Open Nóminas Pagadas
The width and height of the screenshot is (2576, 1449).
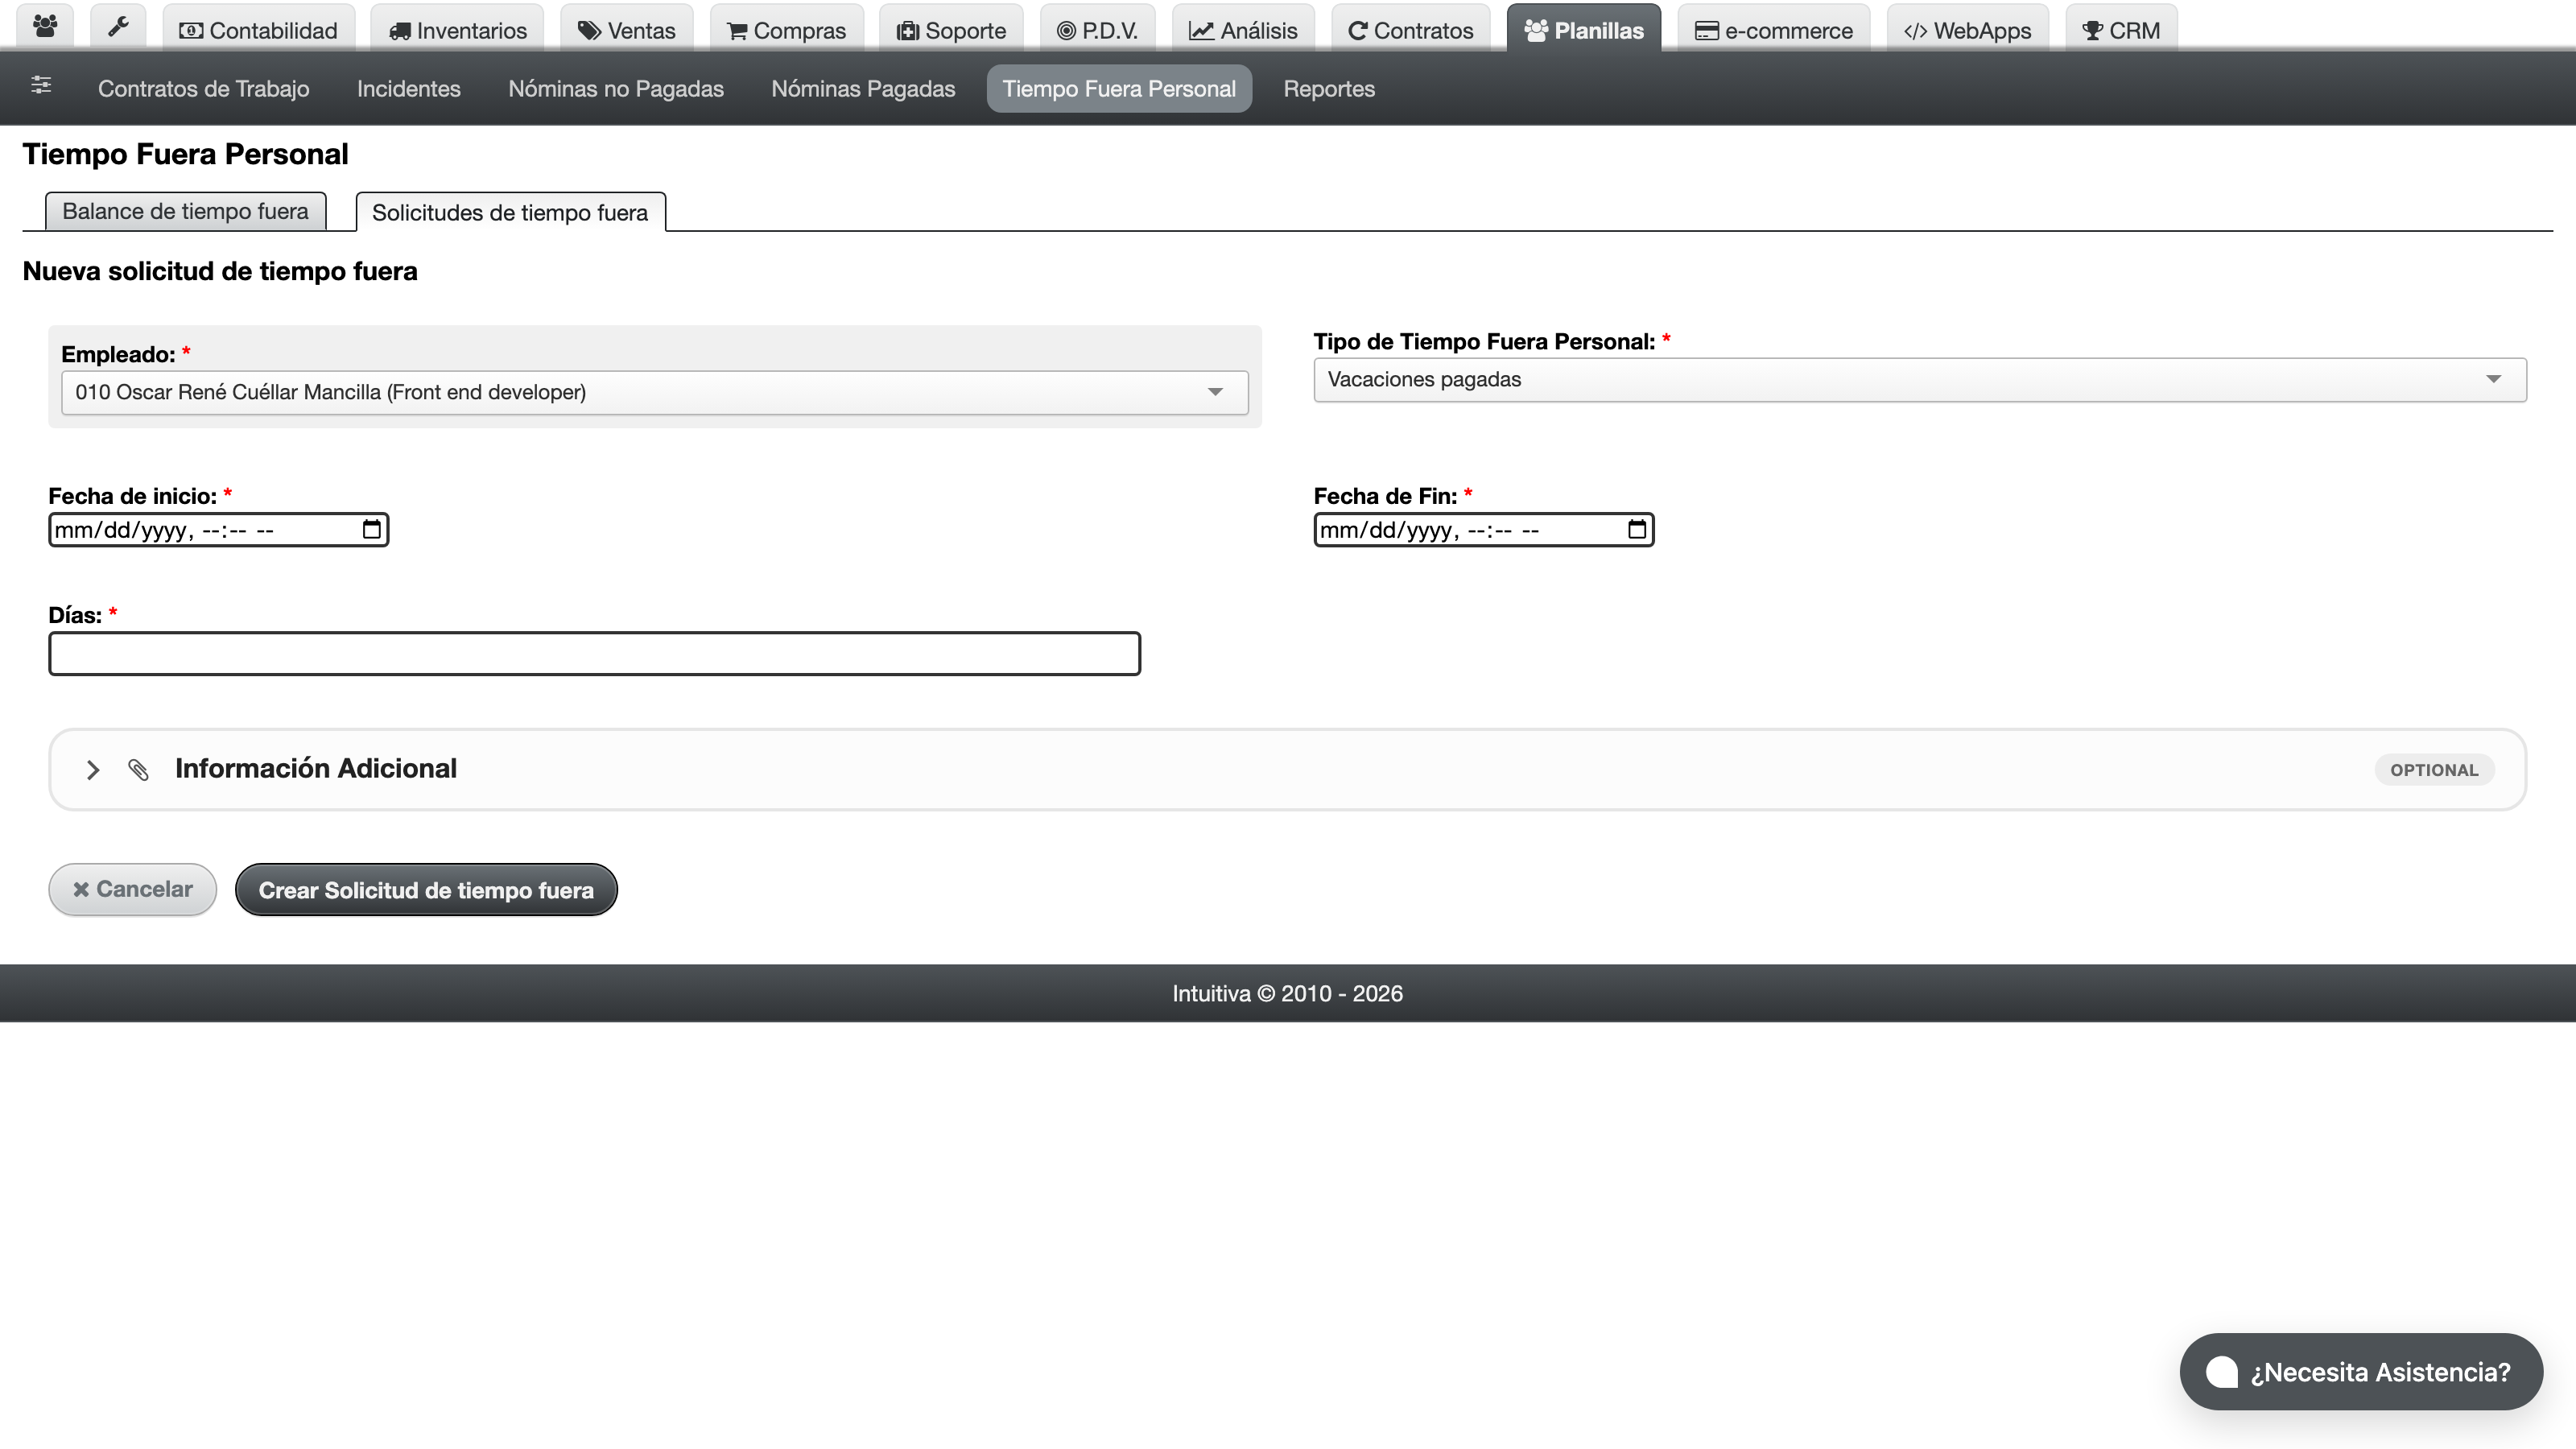tap(863, 88)
